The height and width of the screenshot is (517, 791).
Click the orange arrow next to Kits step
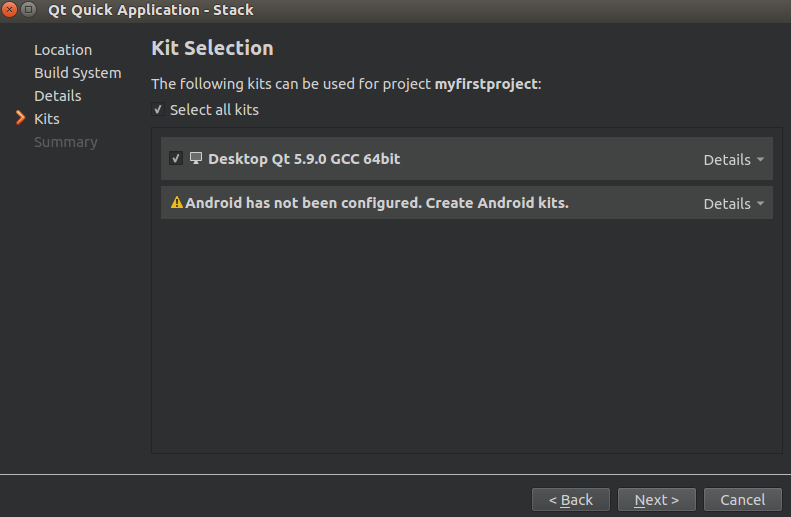pyautogui.click(x=20, y=118)
